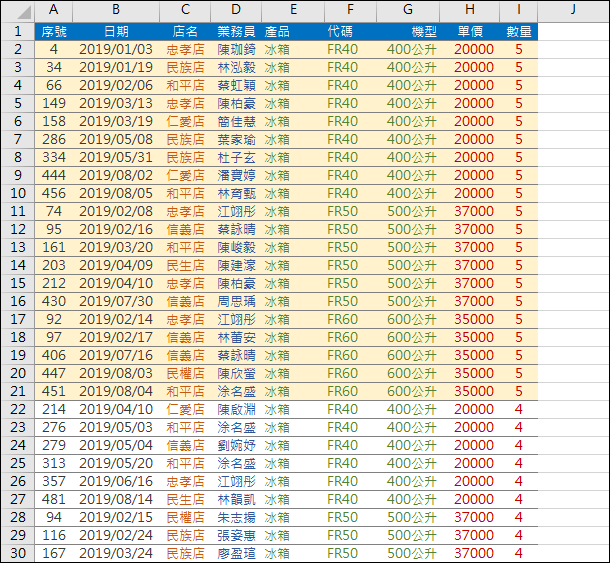Select row 1 header
This screenshot has width=610, height=563.
pos(18,31)
